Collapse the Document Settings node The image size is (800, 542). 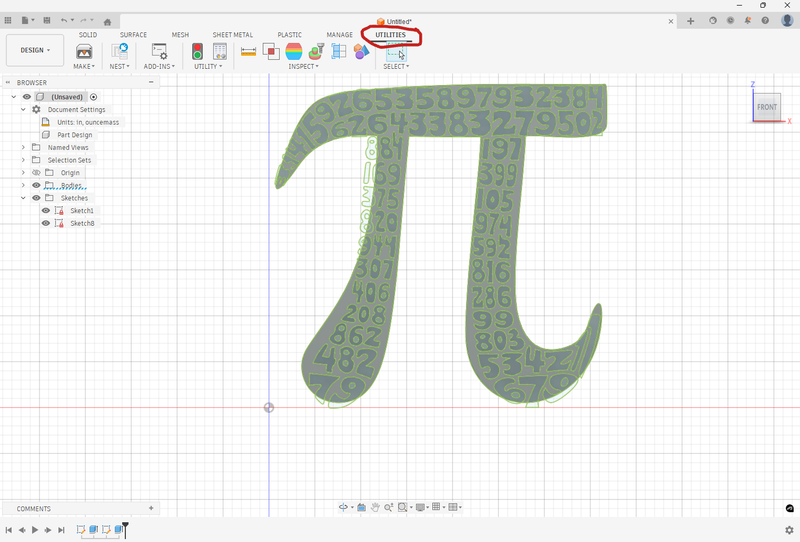coord(23,110)
